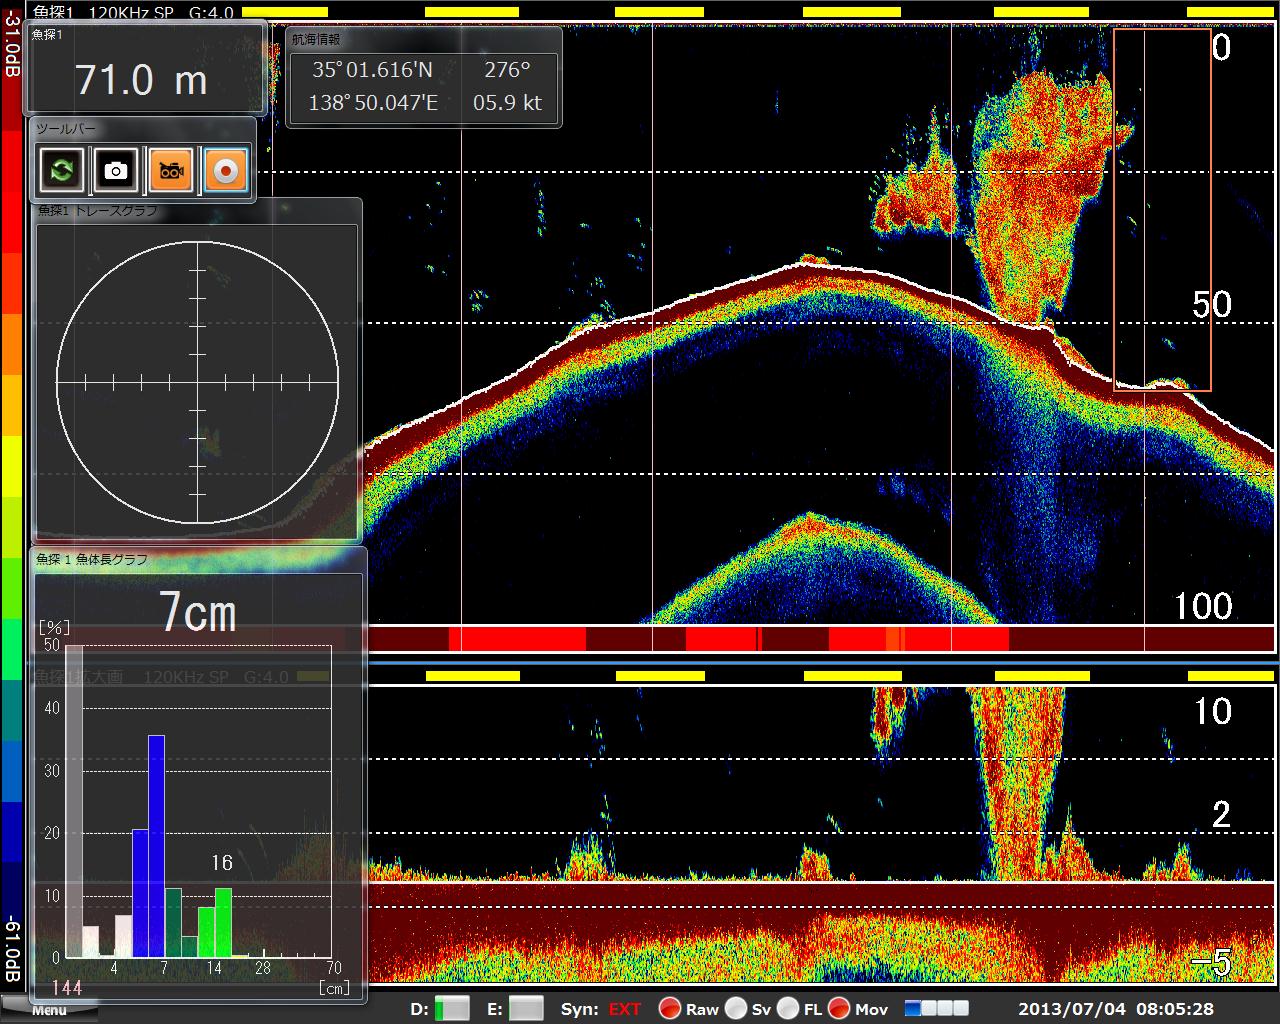The height and width of the screenshot is (1024, 1280).
Task: Click the orange video camera icon
Action: point(171,170)
